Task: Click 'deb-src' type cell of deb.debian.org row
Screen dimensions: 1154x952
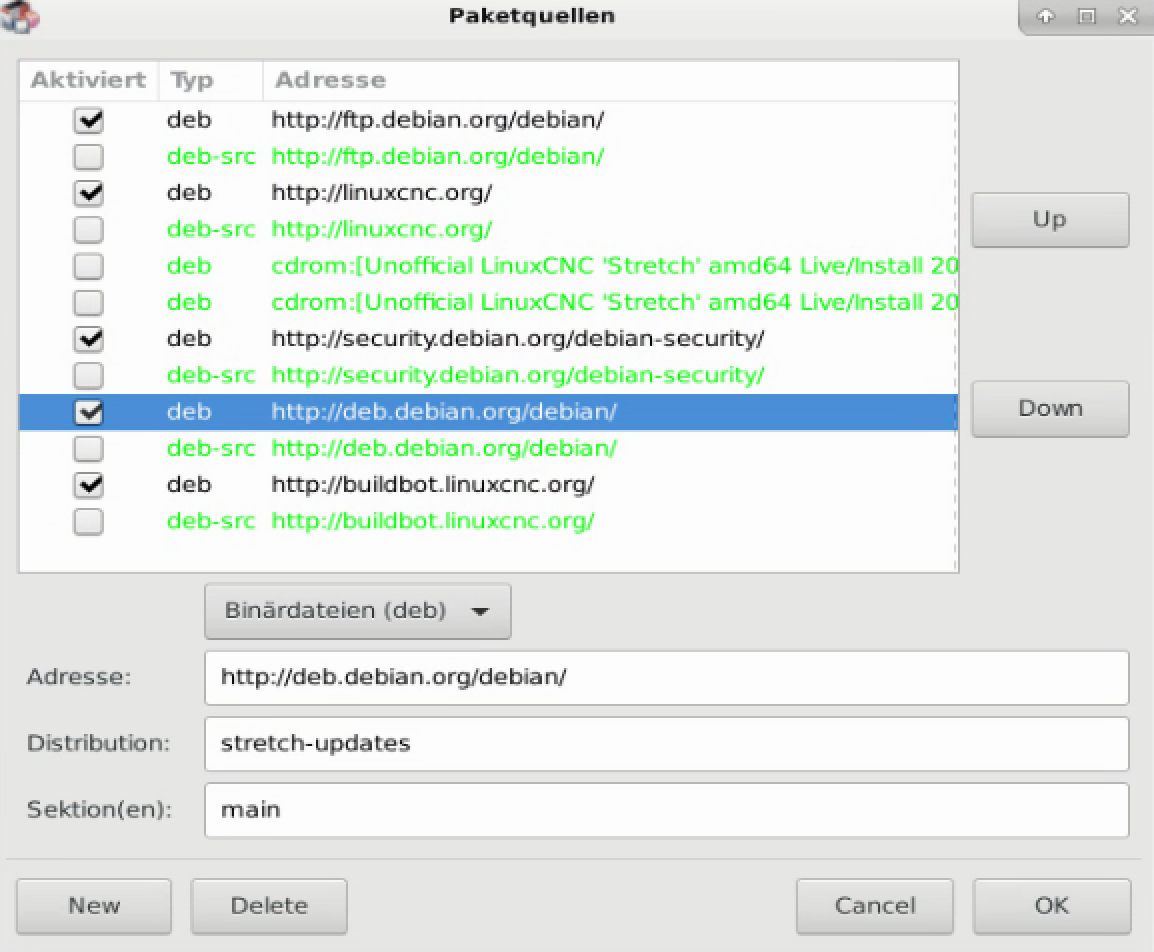Action: coord(211,448)
